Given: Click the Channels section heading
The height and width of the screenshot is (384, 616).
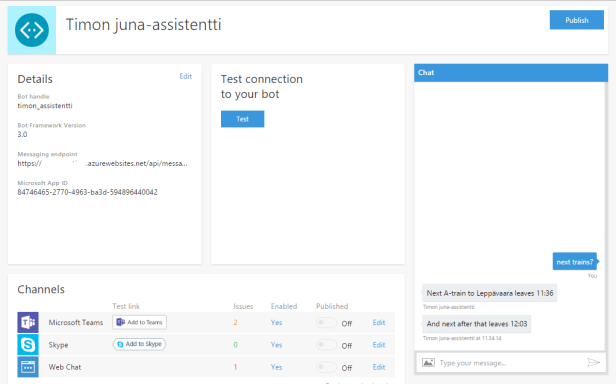Looking at the screenshot, I should point(41,289).
